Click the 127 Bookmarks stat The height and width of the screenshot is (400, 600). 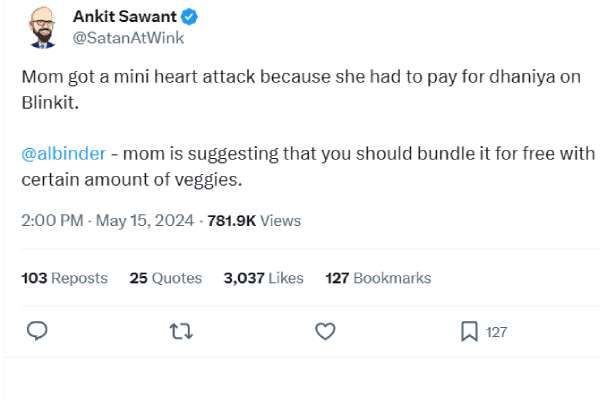click(378, 278)
